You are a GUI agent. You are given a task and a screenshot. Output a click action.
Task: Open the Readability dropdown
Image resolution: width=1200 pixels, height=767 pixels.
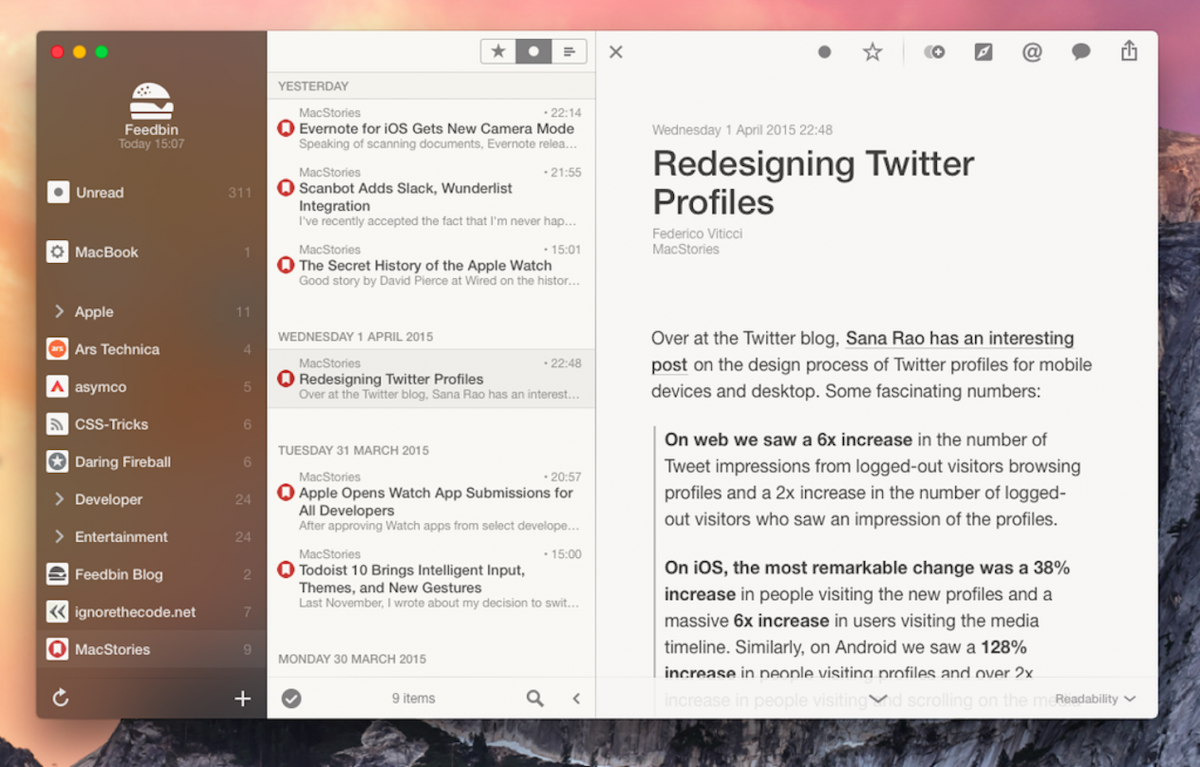(1094, 699)
